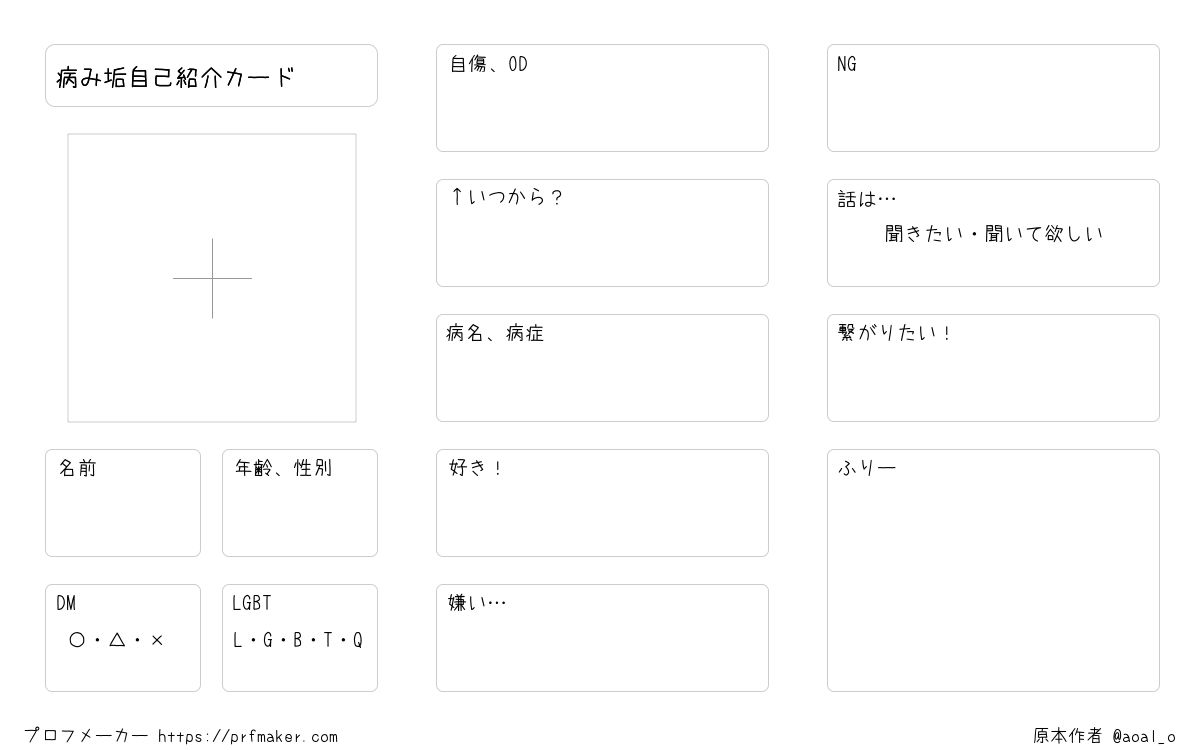Choose the letter Q in LGBT box
Screen dimensions: 1200x750
pos(358,640)
